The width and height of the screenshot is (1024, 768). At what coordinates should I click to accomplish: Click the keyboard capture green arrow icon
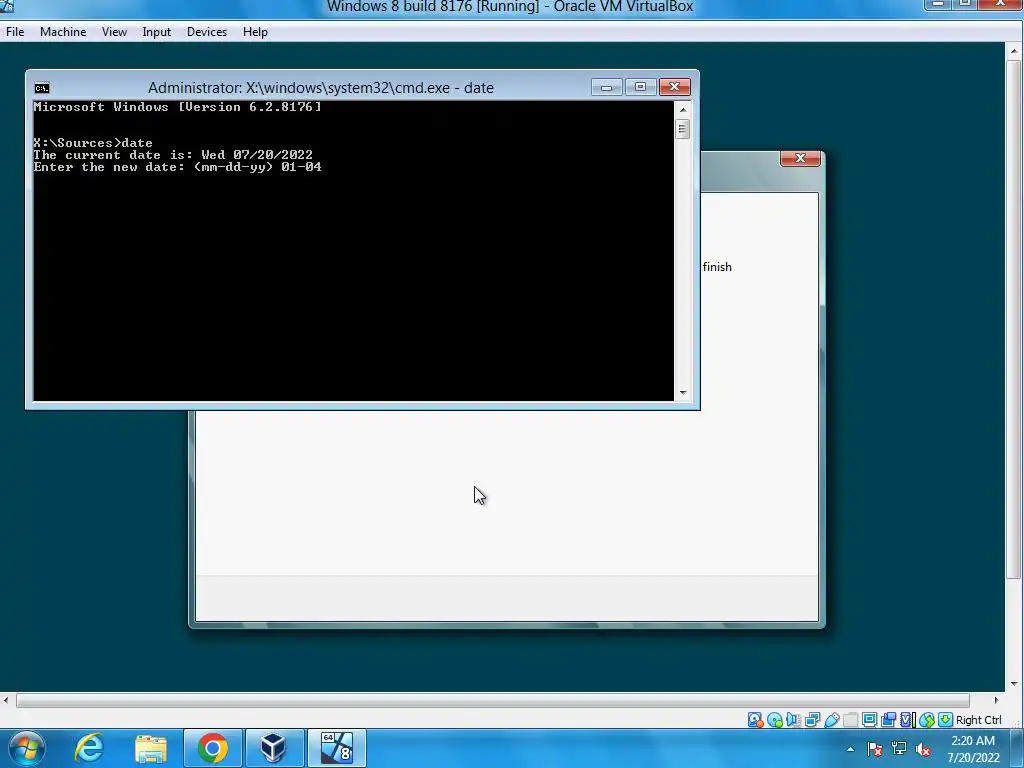(x=945, y=720)
